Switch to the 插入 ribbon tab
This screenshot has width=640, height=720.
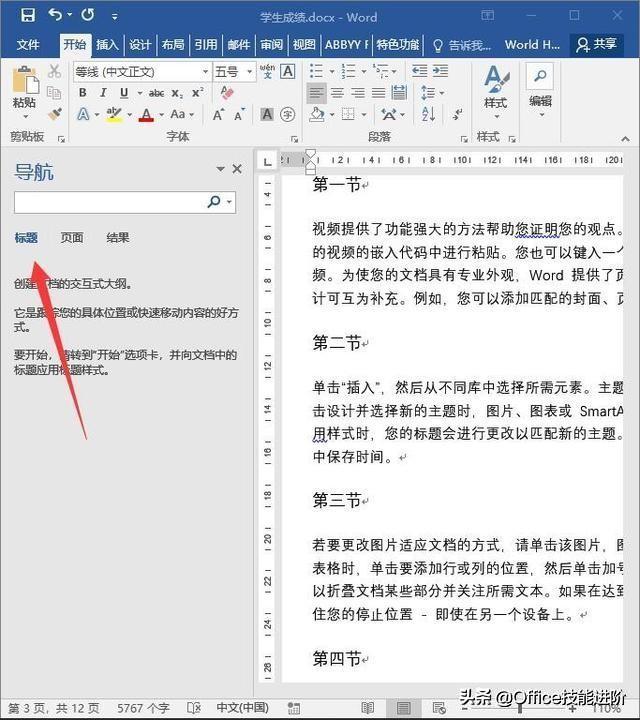pyautogui.click(x=107, y=45)
